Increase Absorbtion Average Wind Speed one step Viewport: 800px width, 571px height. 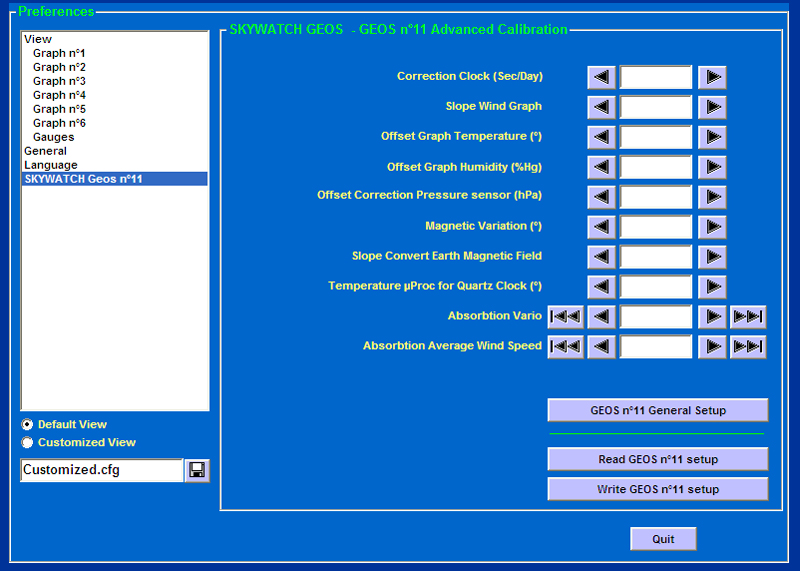[712, 347]
